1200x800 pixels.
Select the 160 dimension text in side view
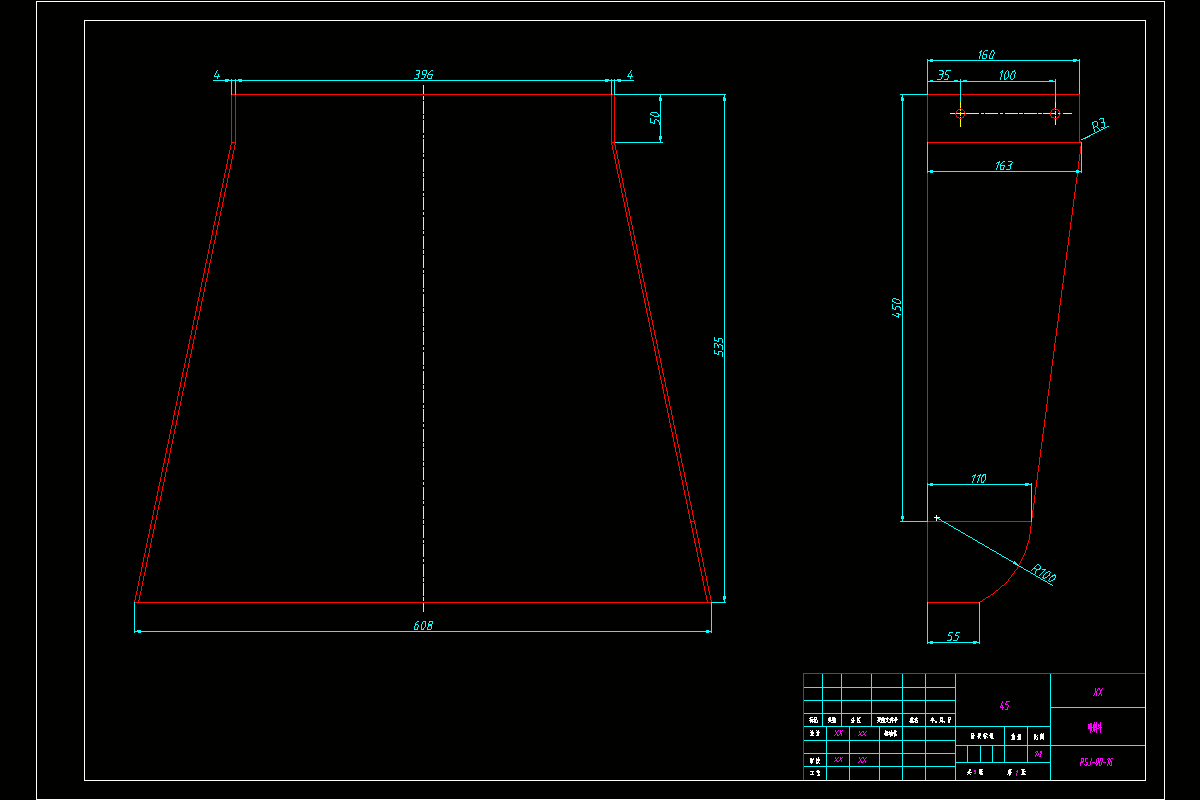pyautogui.click(x=985, y=55)
